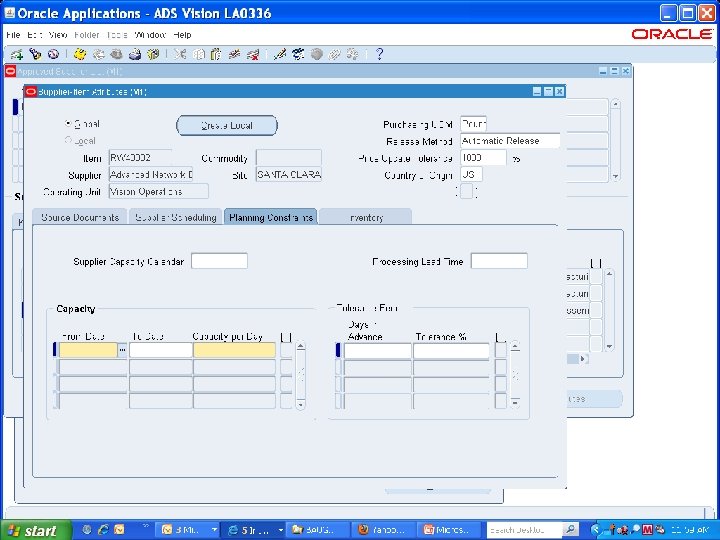Image resolution: width=720 pixels, height=540 pixels.
Task: Click the Translations globe toolbar icon
Action: click(x=316, y=54)
